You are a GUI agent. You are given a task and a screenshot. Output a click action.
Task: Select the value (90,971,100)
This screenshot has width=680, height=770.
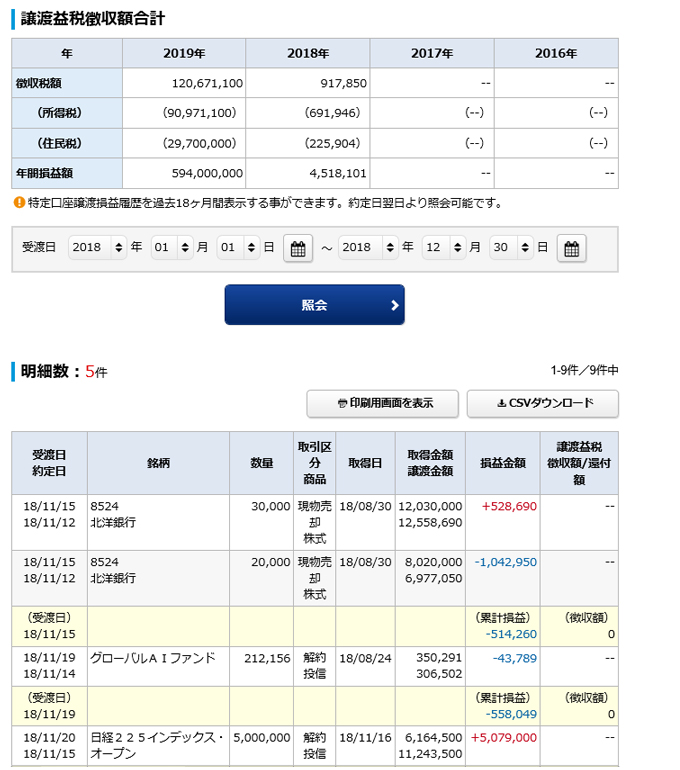pyautogui.click(x=199, y=113)
